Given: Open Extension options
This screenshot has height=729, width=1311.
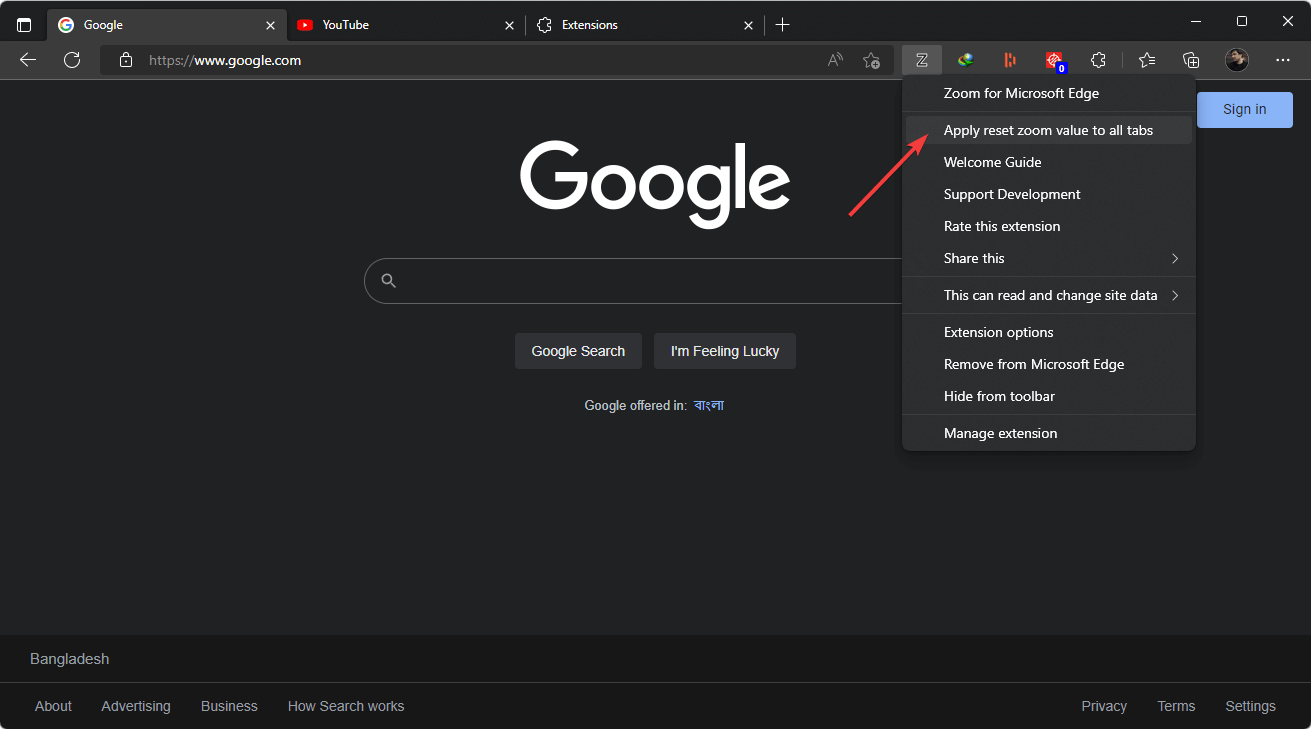Looking at the screenshot, I should coord(1049,332).
